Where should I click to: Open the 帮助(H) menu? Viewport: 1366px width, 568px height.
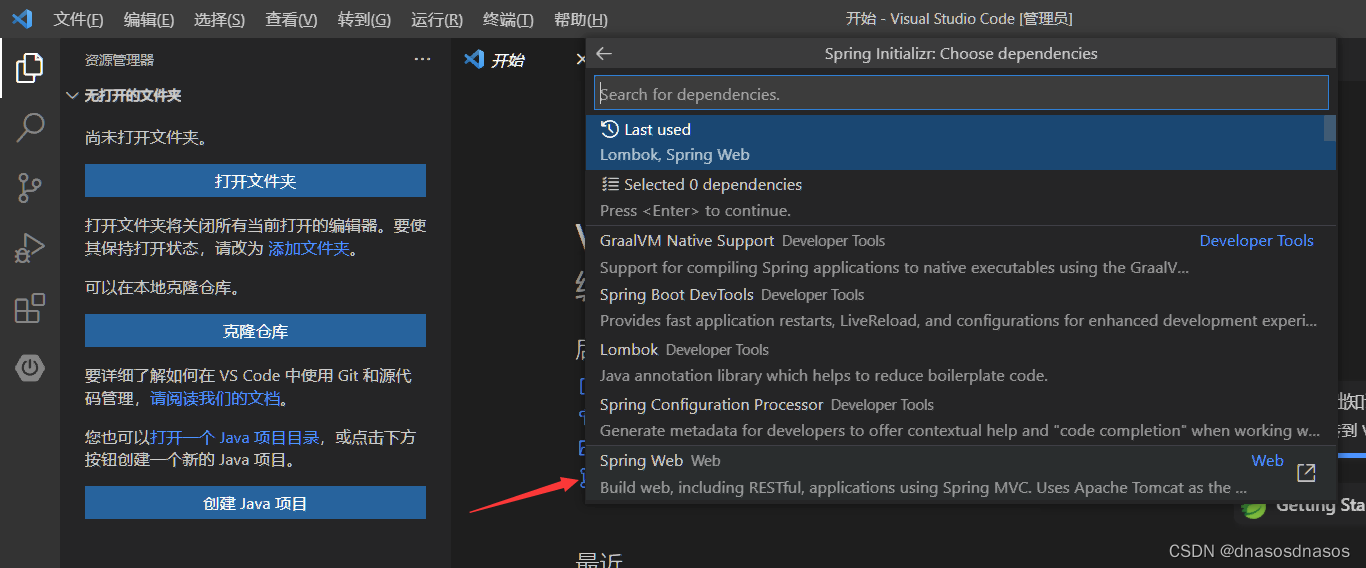[x=580, y=19]
